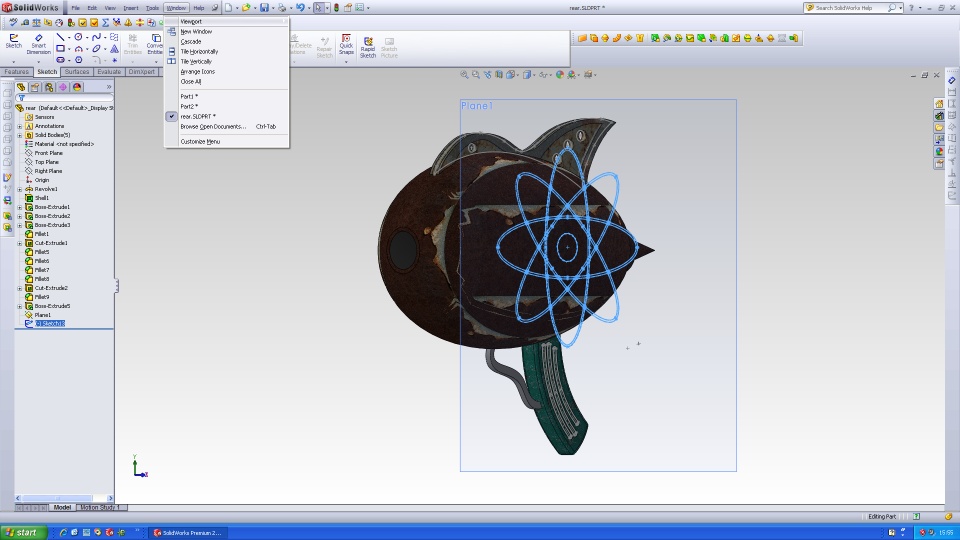This screenshot has height=540, width=960.
Task: Open the Display Style dropdown arrow
Action: coord(534,75)
